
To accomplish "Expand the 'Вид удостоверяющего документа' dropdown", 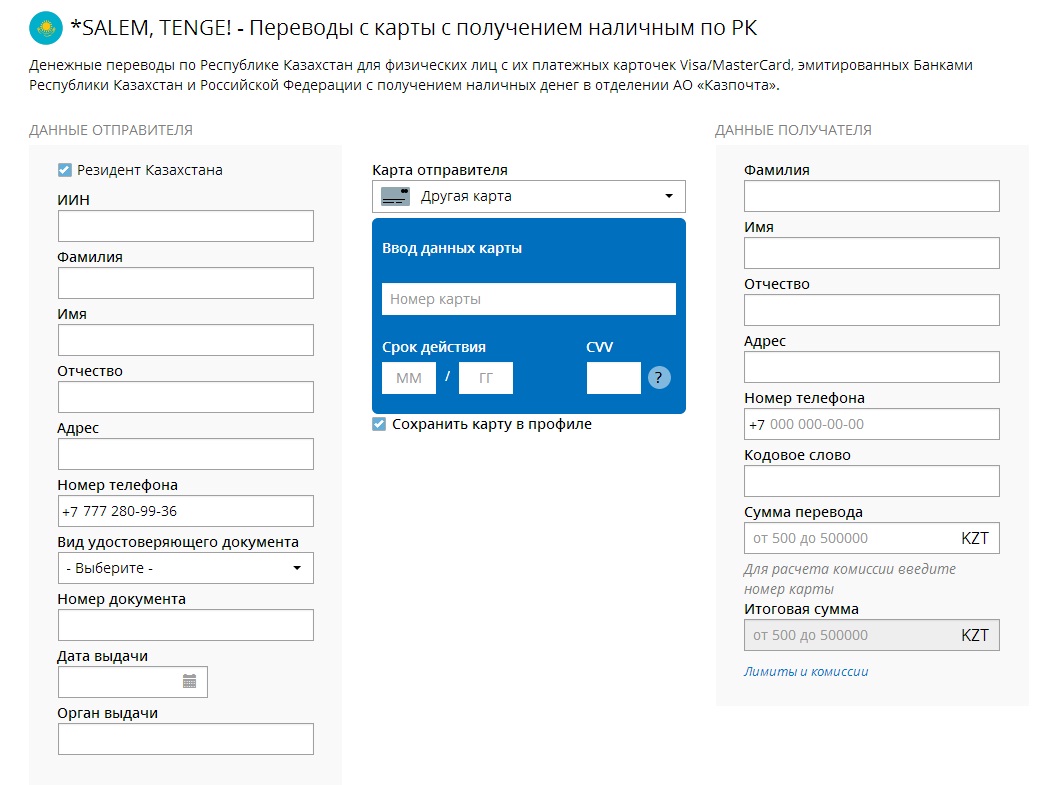I will click(185, 568).
